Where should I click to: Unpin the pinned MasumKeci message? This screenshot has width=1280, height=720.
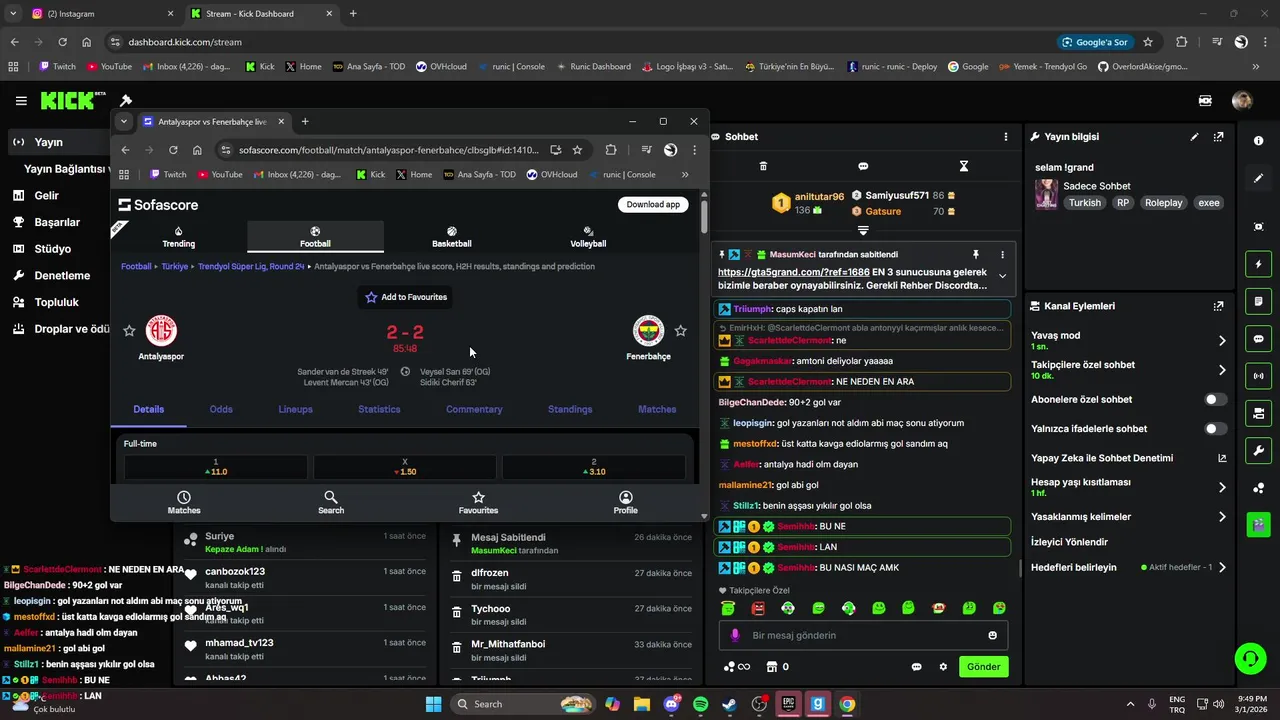976,254
